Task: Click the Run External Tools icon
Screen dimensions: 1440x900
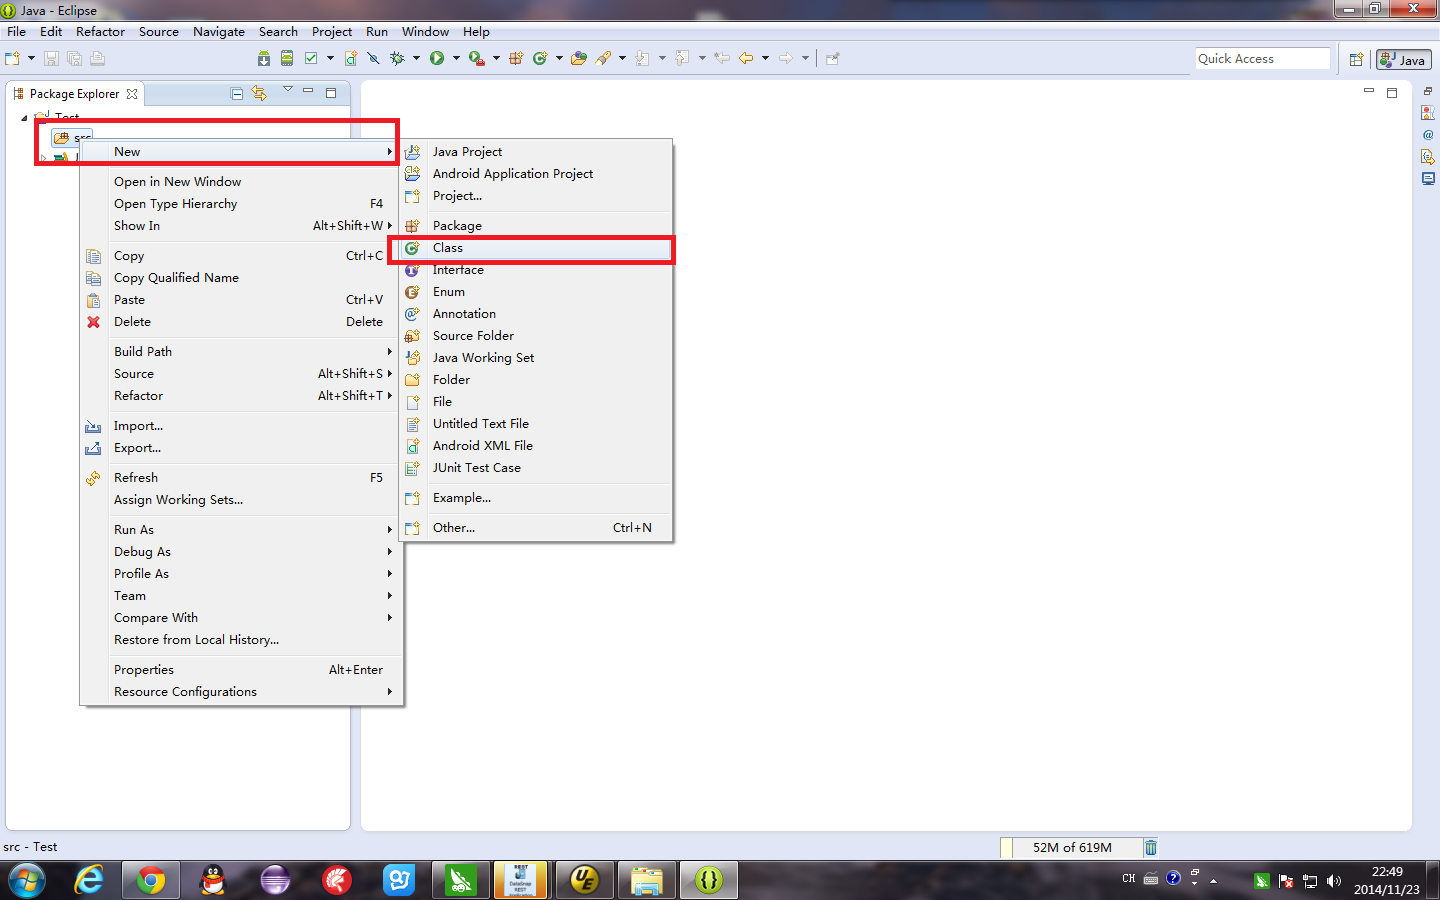Action: click(477, 58)
